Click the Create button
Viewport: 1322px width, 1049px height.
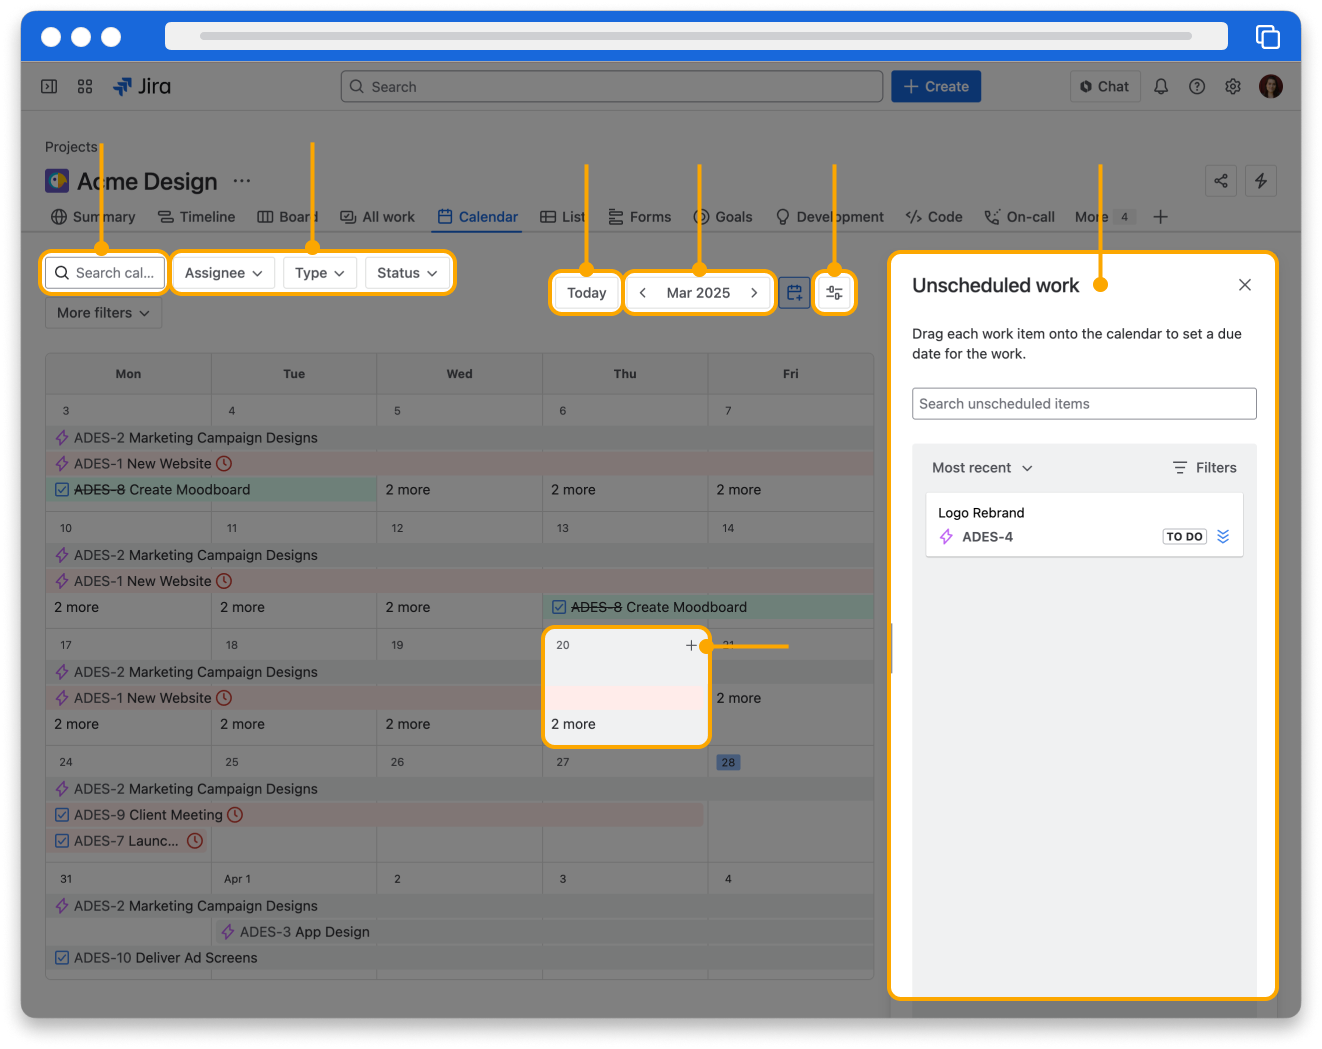[x=936, y=87]
